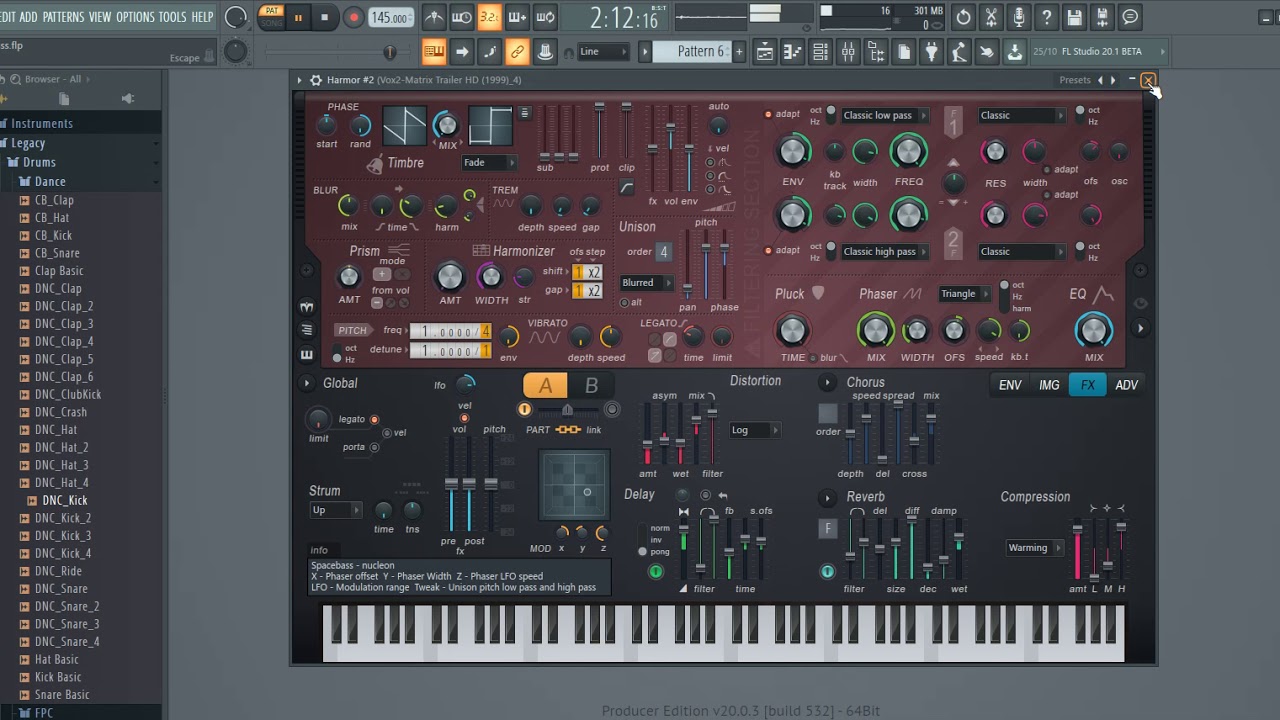Toggle the unison alt switch
Screen dimensions: 1280x720
pos(624,303)
